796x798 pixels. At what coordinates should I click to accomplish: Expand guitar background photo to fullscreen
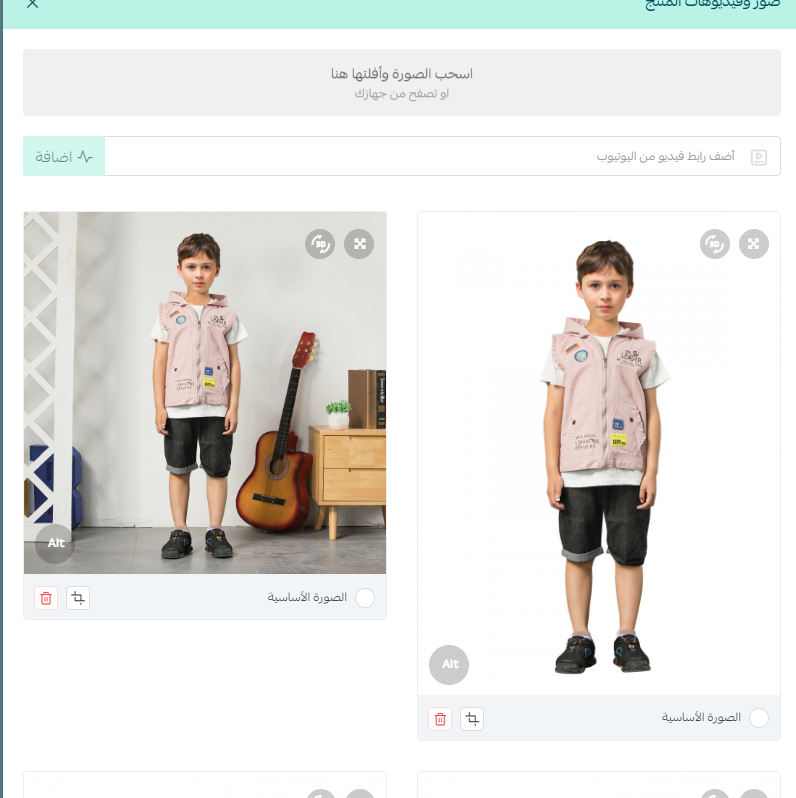coord(359,244)
